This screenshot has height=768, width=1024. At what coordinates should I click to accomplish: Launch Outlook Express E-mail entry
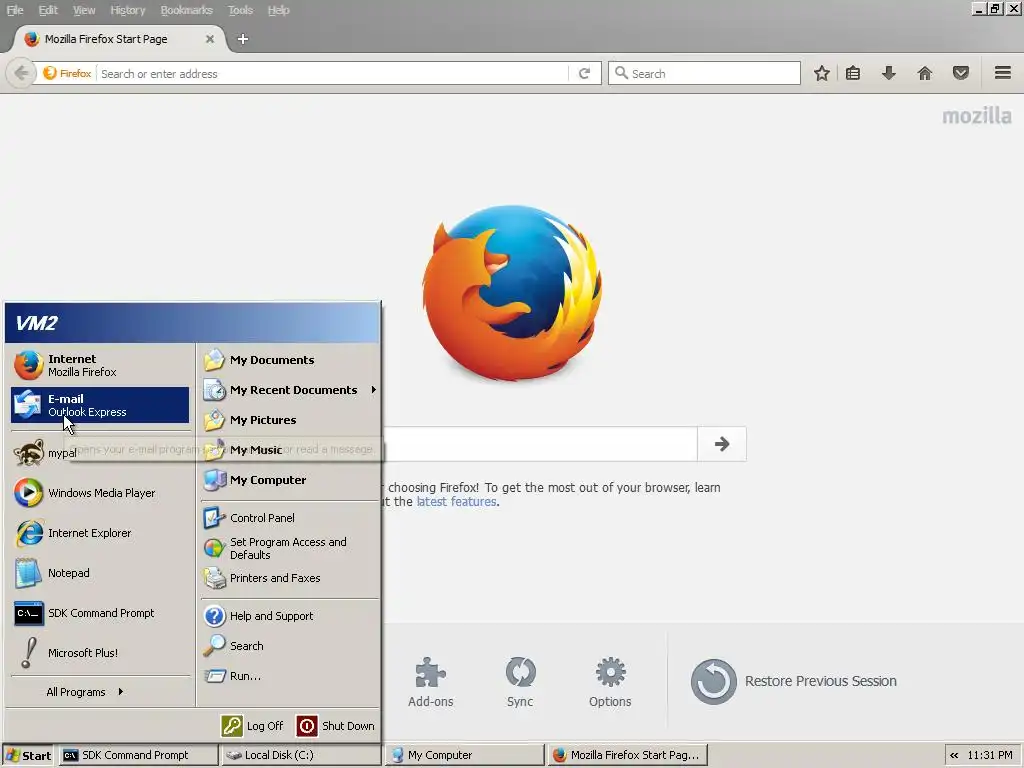[x=100, y=405]
